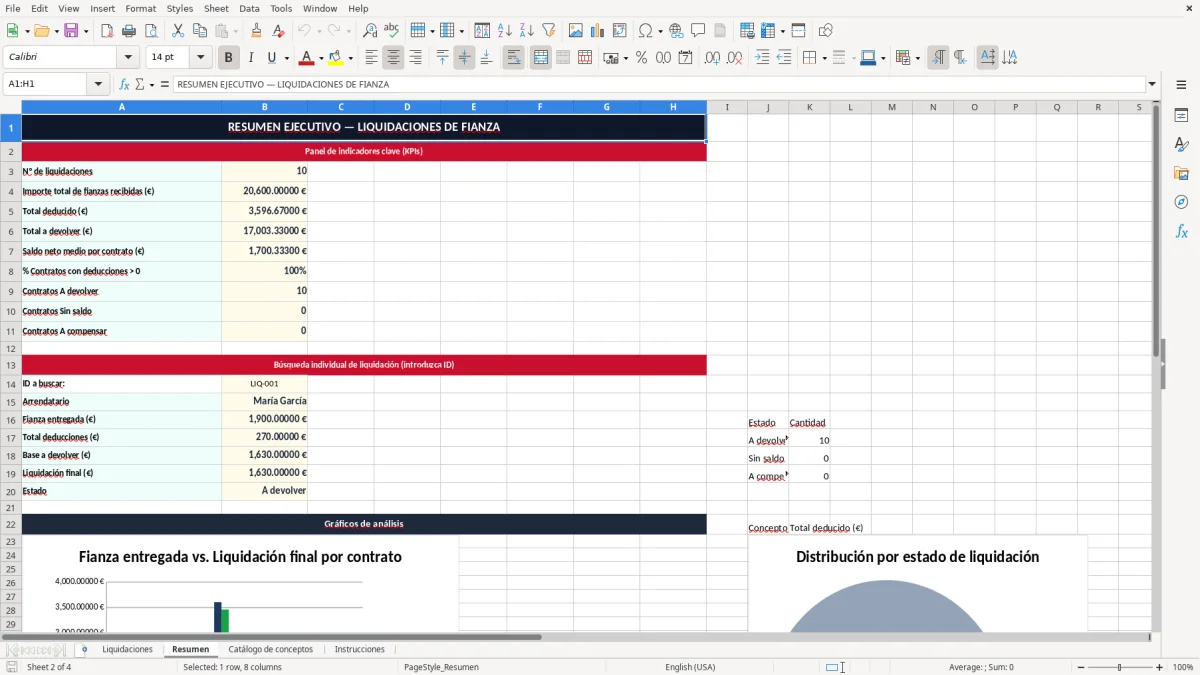
Task: Click the Background Color yellow highlight swatch
Action: [x=336, y=58]
